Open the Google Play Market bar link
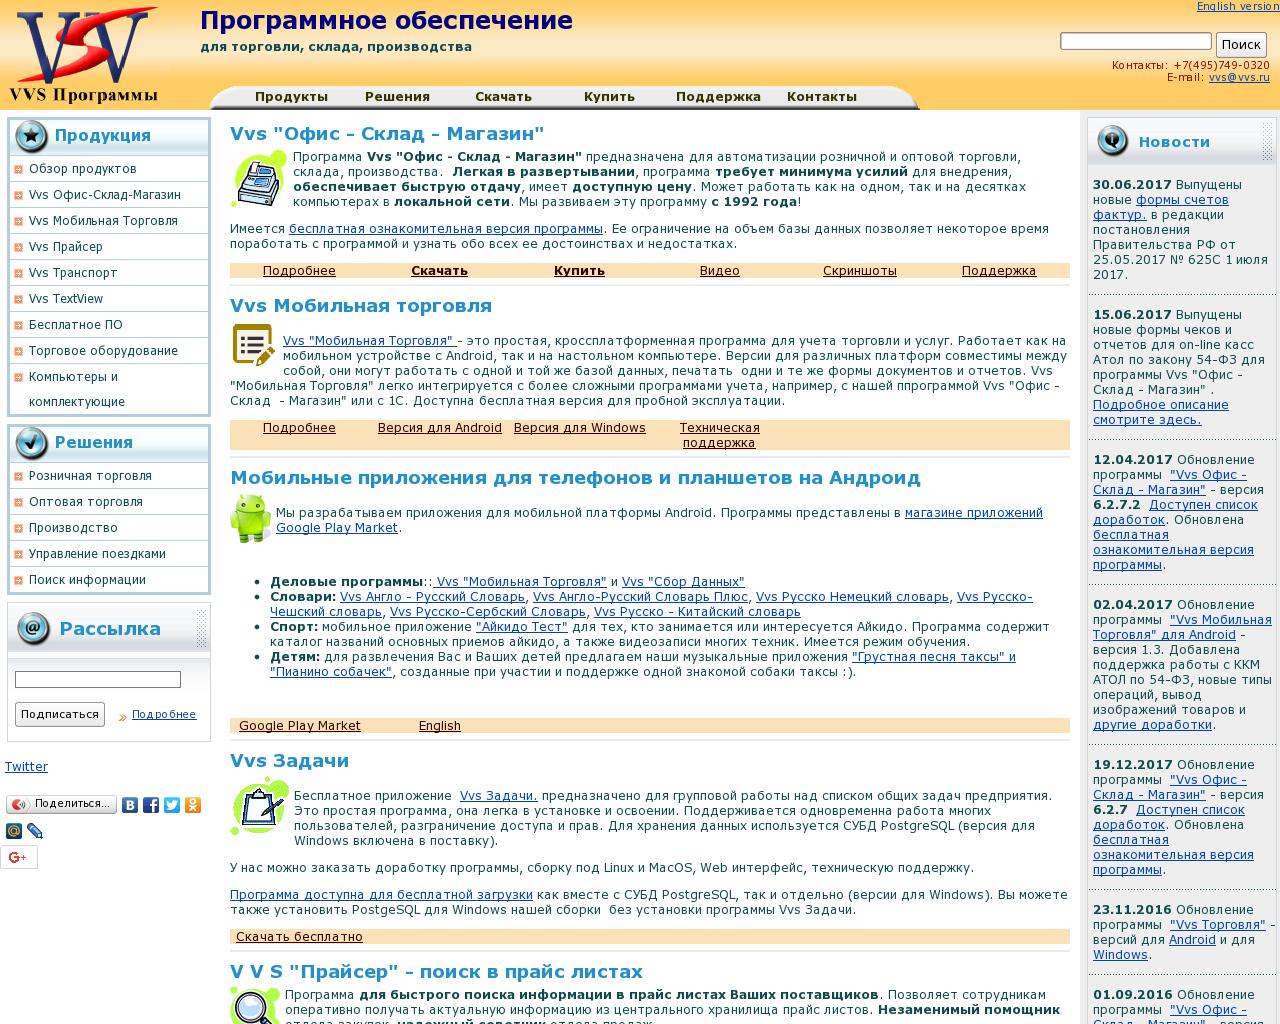Image resolution: width=1280 pixels, height=1024 pixels. (x=299, y=726)
